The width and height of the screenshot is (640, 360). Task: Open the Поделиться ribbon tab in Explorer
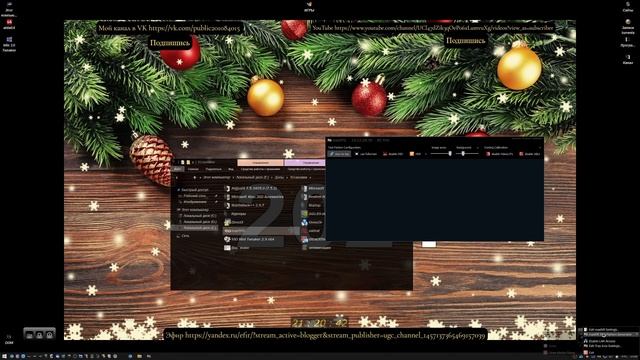pyautogui.click(x=213, y=169)
